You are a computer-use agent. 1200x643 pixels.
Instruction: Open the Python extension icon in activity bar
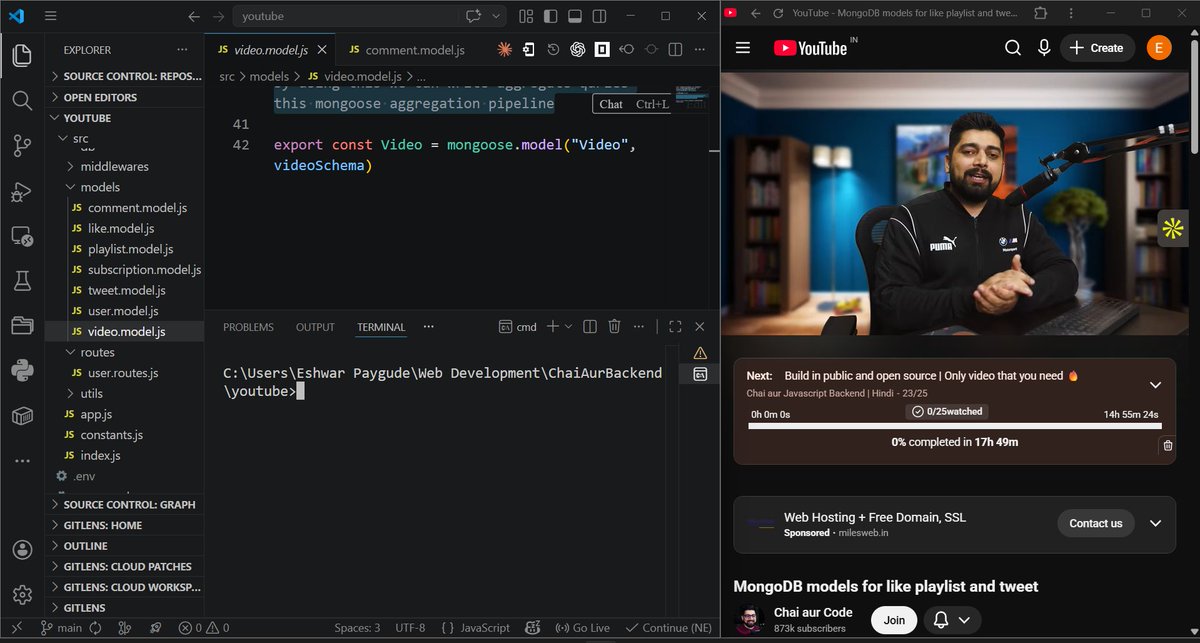[22, 371]
